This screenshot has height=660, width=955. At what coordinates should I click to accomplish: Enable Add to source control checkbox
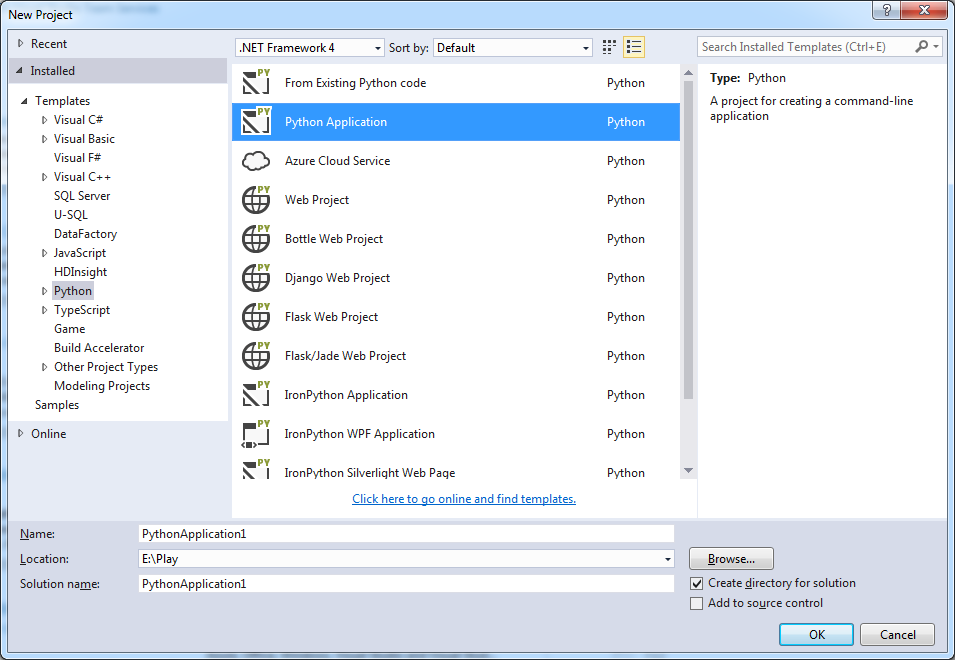(x=697, y=603)
